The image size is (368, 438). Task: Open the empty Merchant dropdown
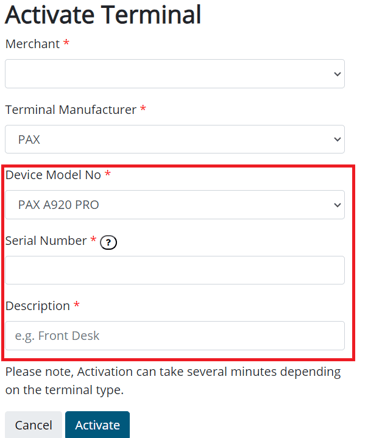[x=175, y=74]
